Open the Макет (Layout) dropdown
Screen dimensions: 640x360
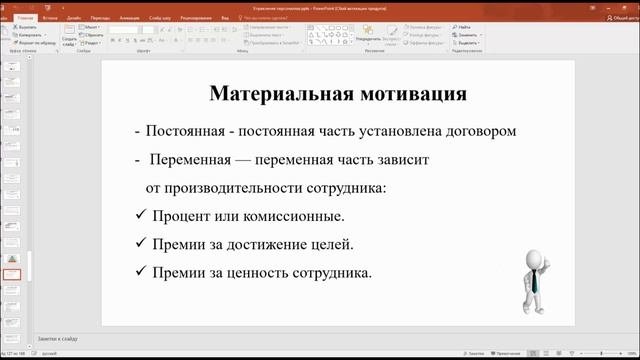click(90, 27)
